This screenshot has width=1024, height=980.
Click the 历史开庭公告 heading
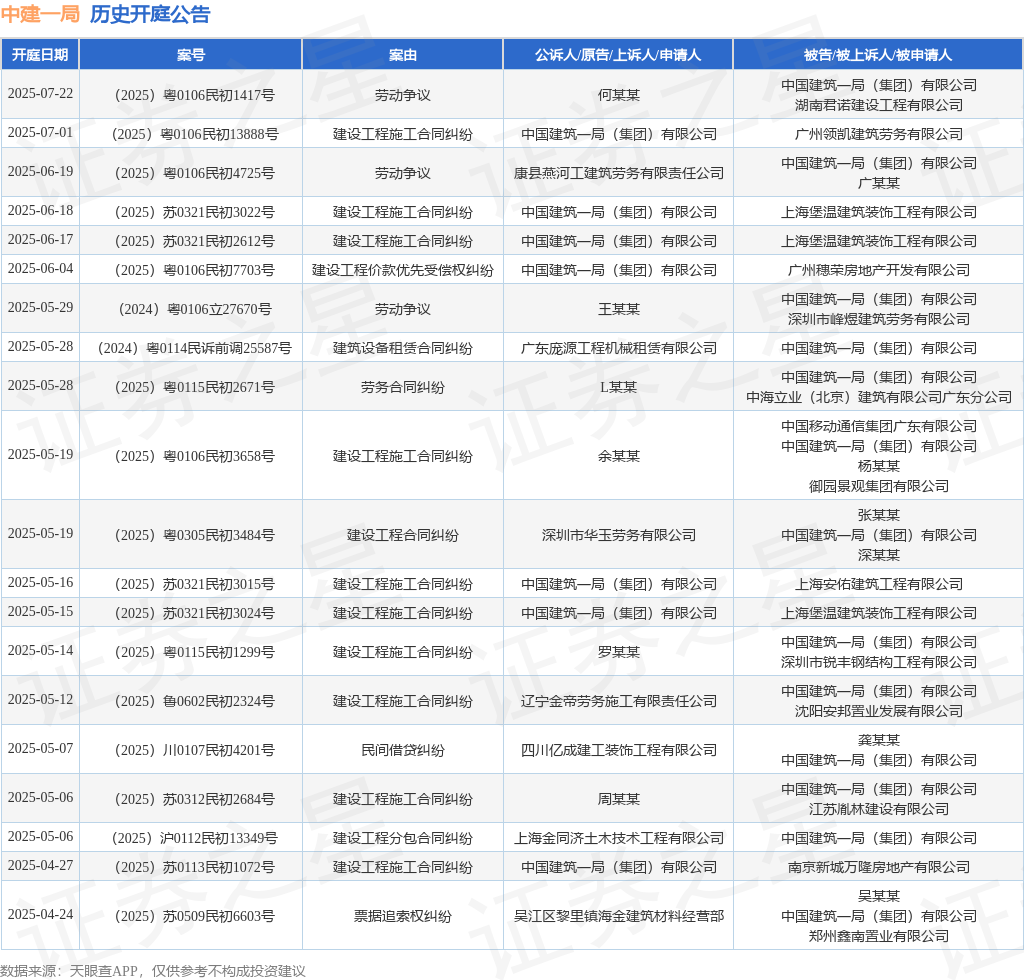tap(150, 14)
